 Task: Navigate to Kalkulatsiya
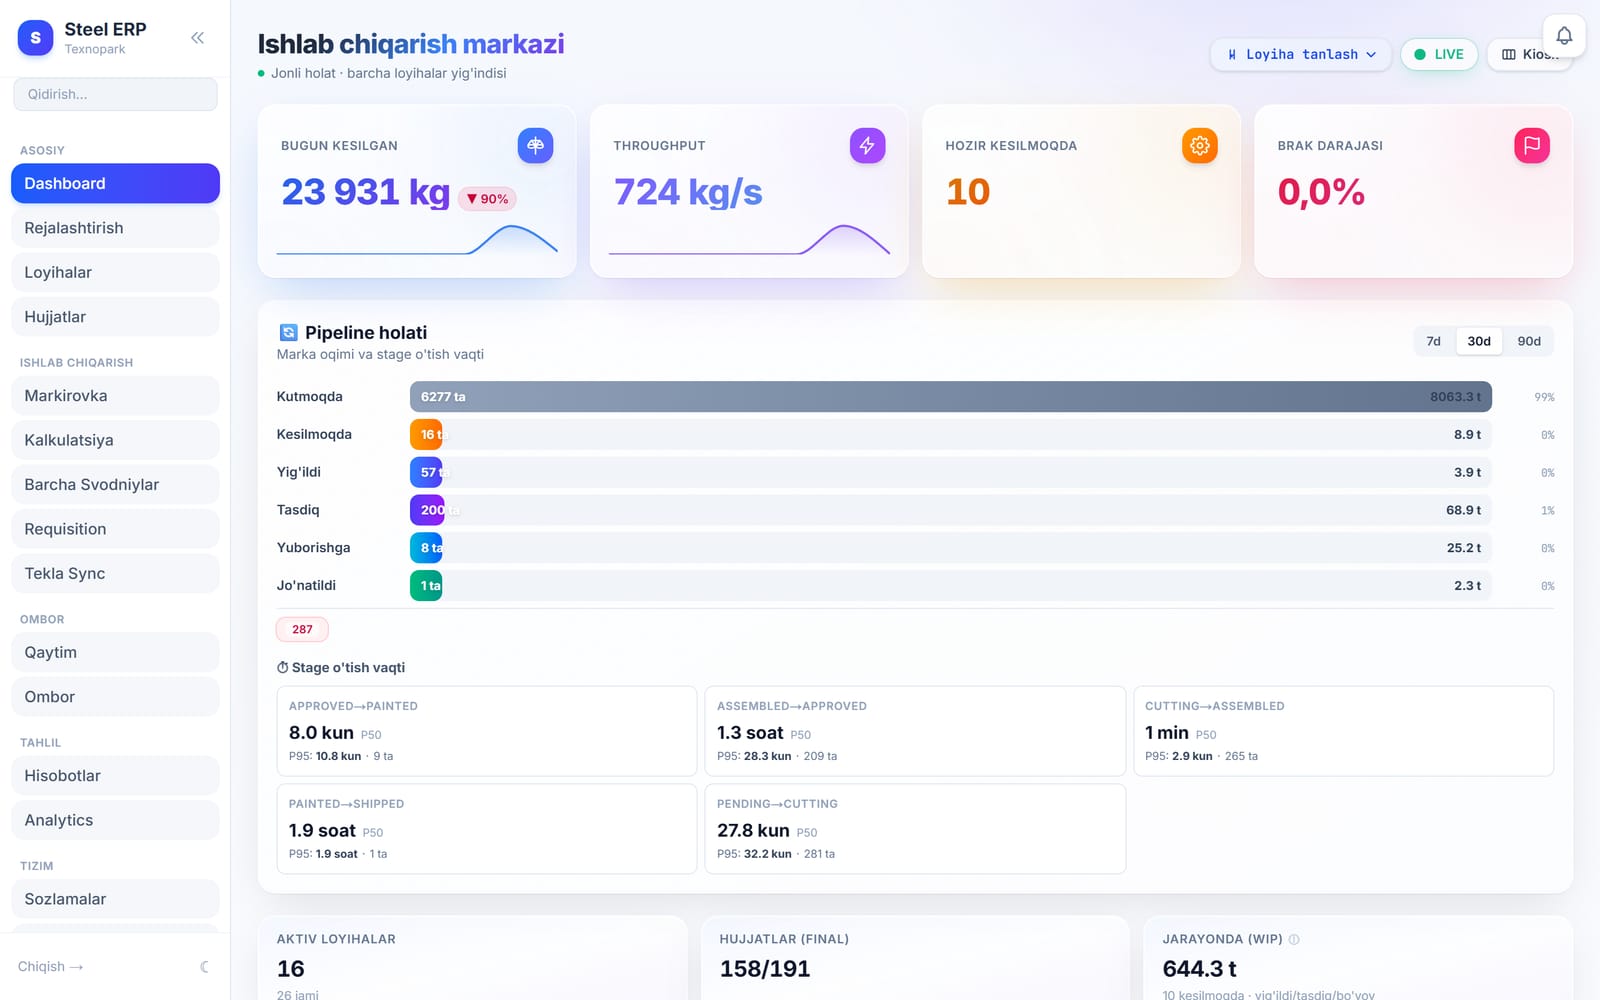115,440
